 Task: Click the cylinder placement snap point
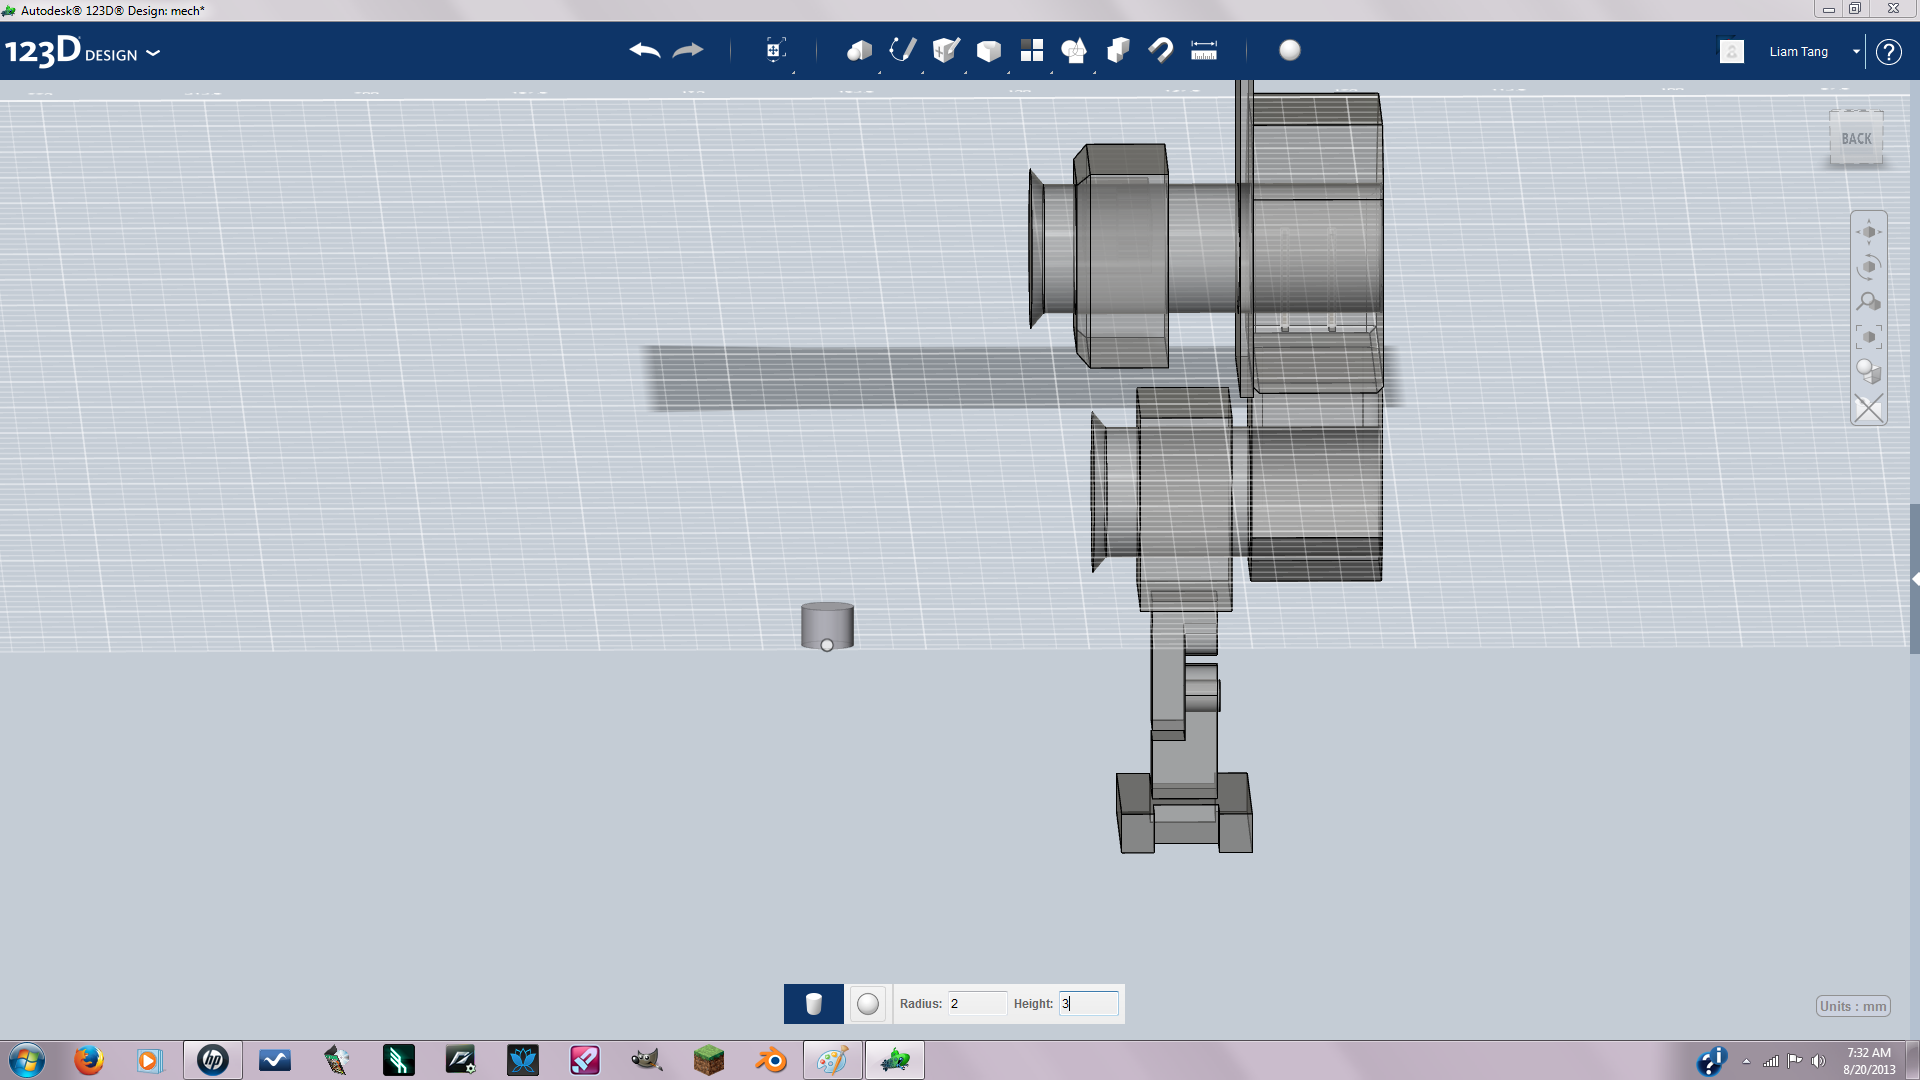[827, 646]
